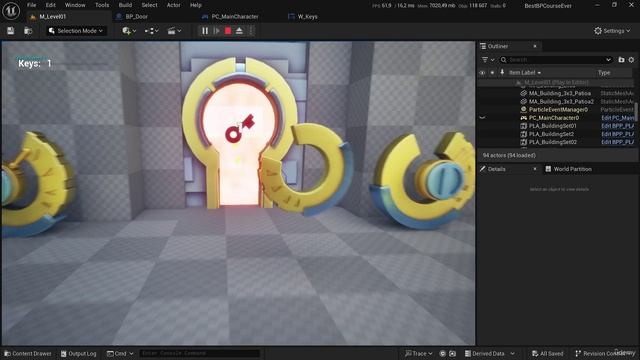Image resolution: width=640 pixels, height=360 pixels.
Task: Open the Selection Mode dropdown
Action: point(76,31)
